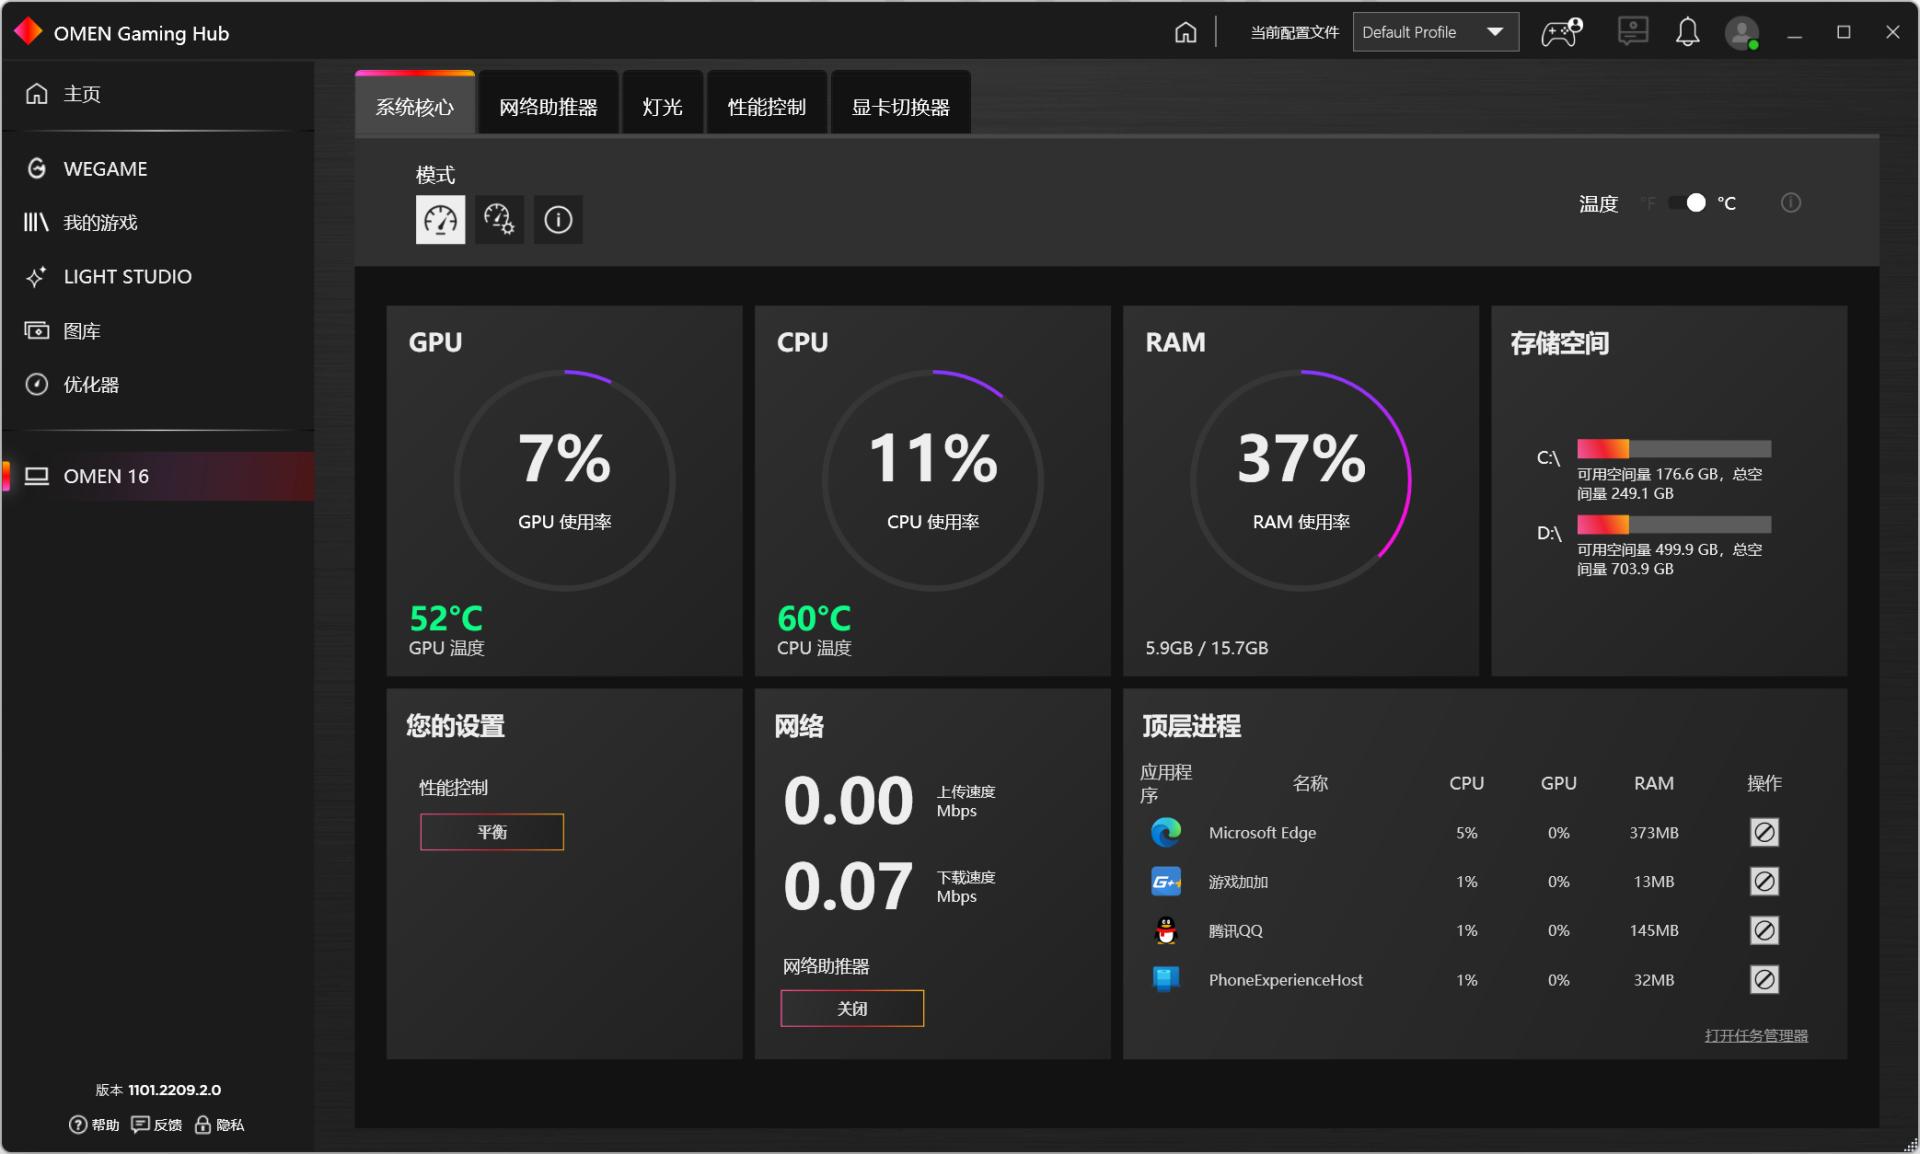This screenshot has width=1920, height=1154.
Task: Open the game controller icon in header
Action: (1560, 33)
